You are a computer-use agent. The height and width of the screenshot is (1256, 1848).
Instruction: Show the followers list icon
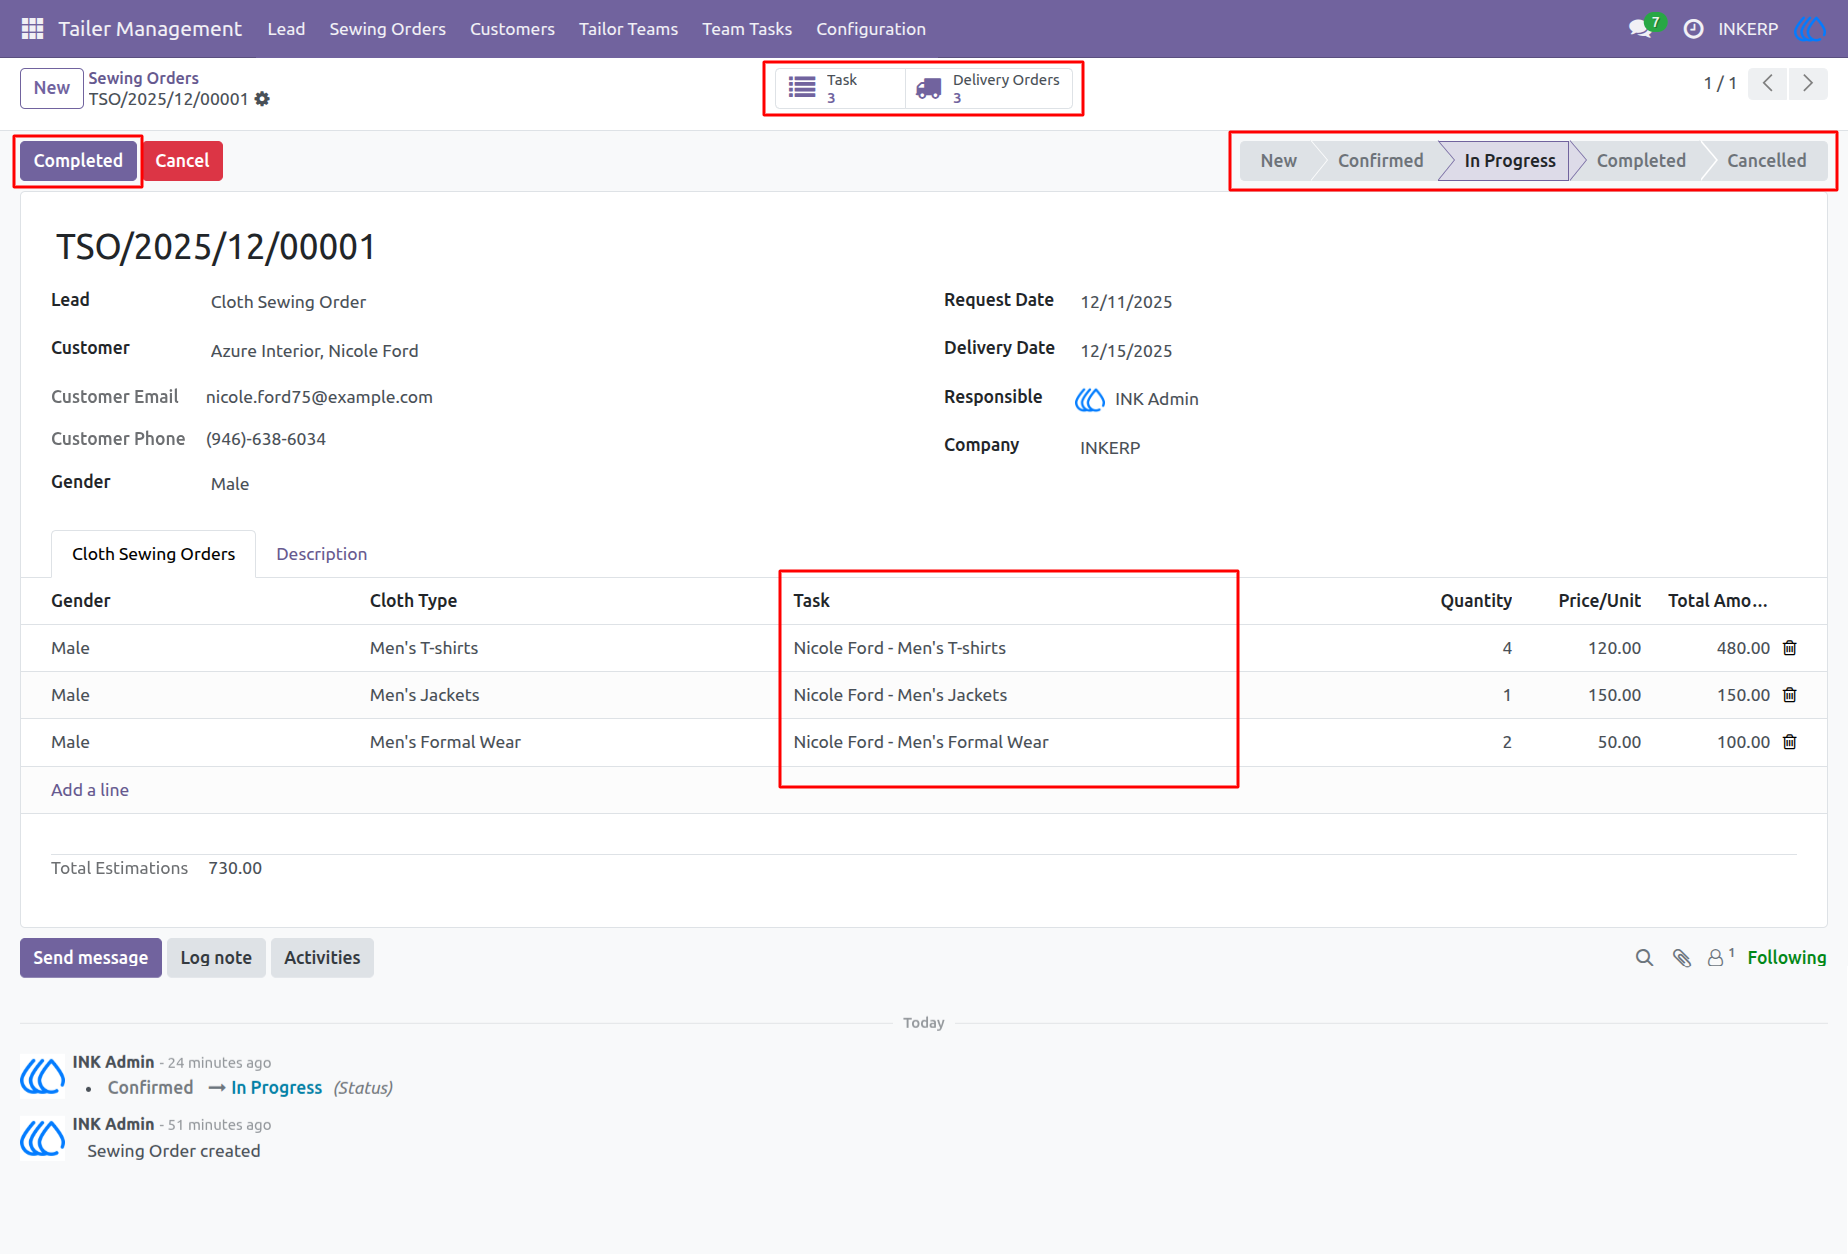(x=1720, y=957)
